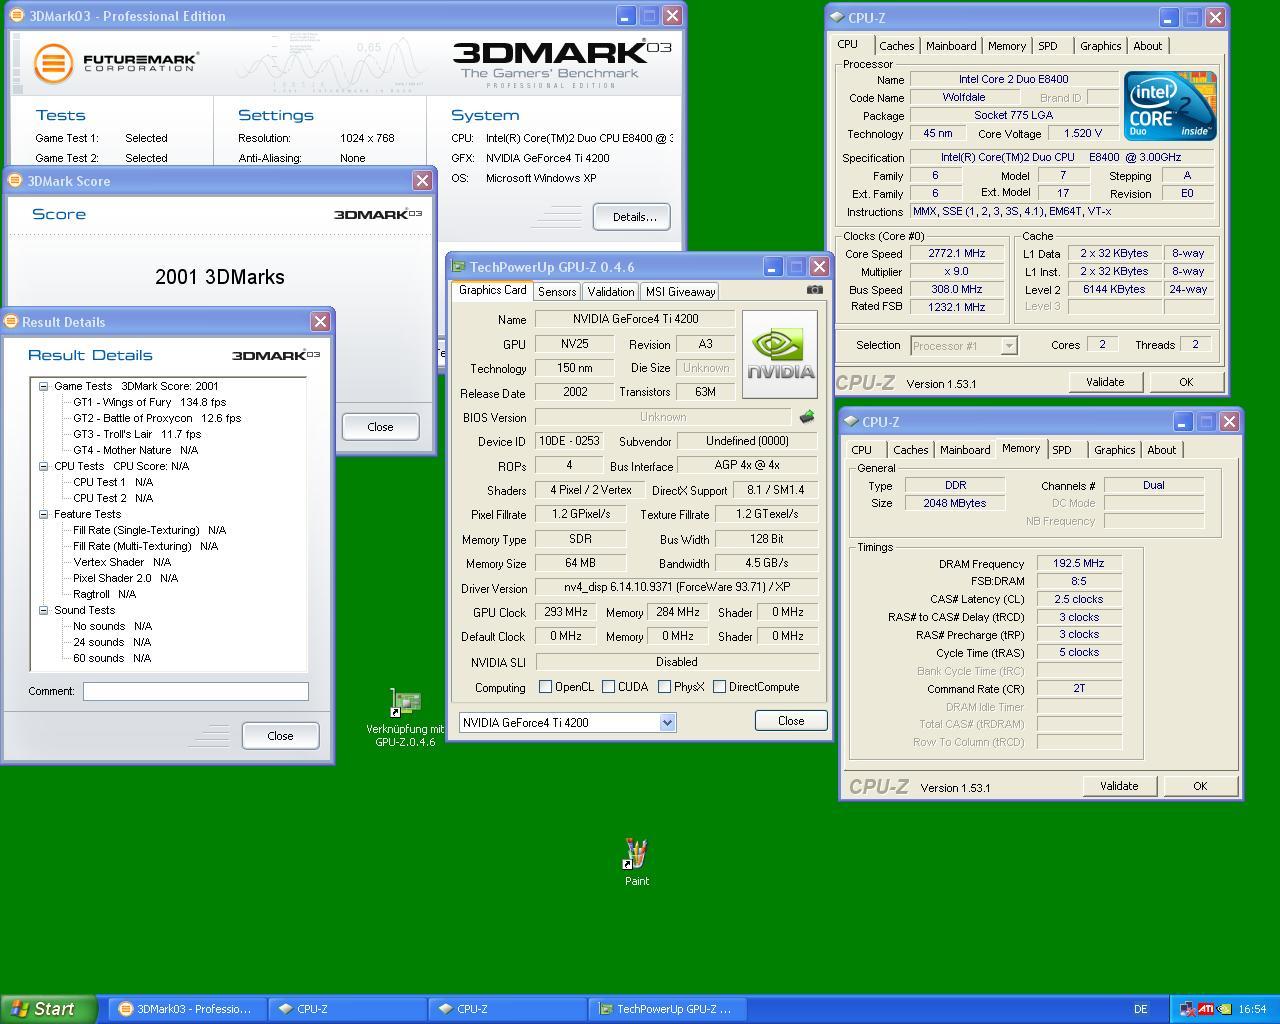Select GT4 - Mother Nature result
This screenshot has width=1280, height=1024.
(136, 450)
